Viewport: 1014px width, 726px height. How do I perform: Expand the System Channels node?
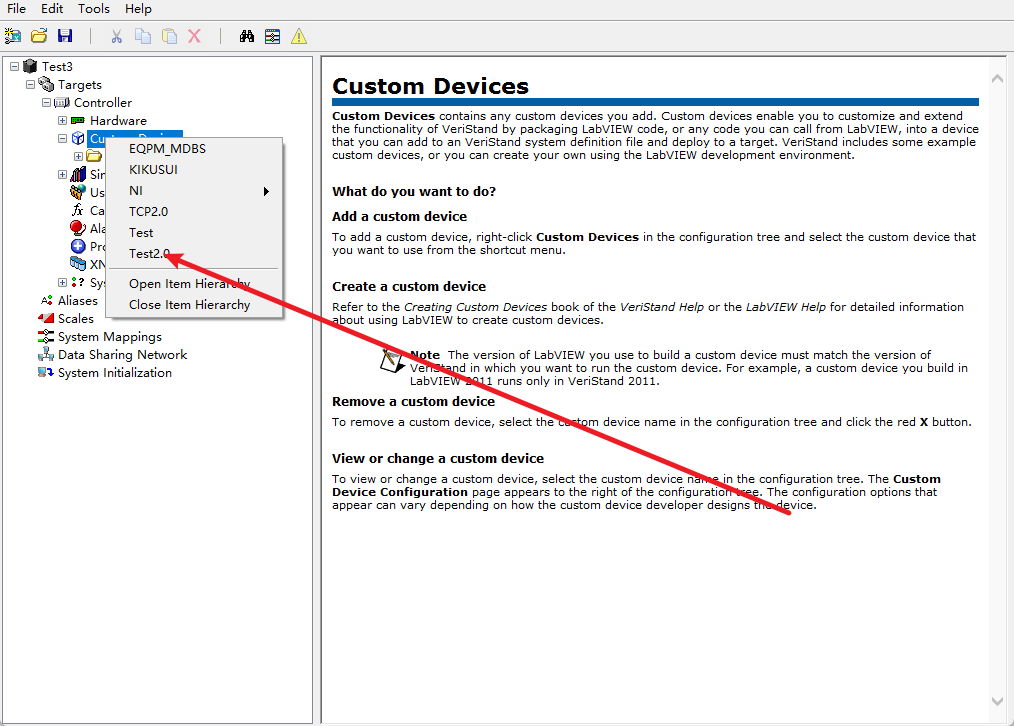click(x=63, y=283)
